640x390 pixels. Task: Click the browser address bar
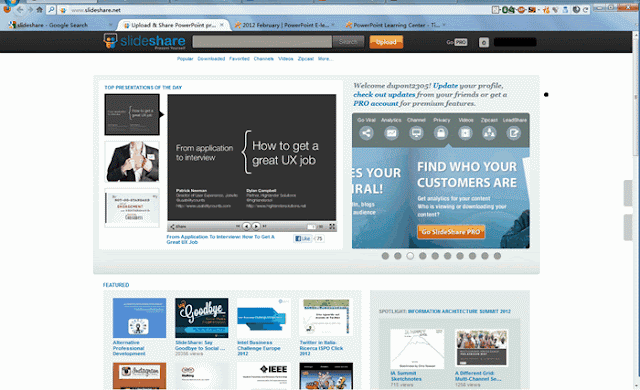click(x=273, y=10)
